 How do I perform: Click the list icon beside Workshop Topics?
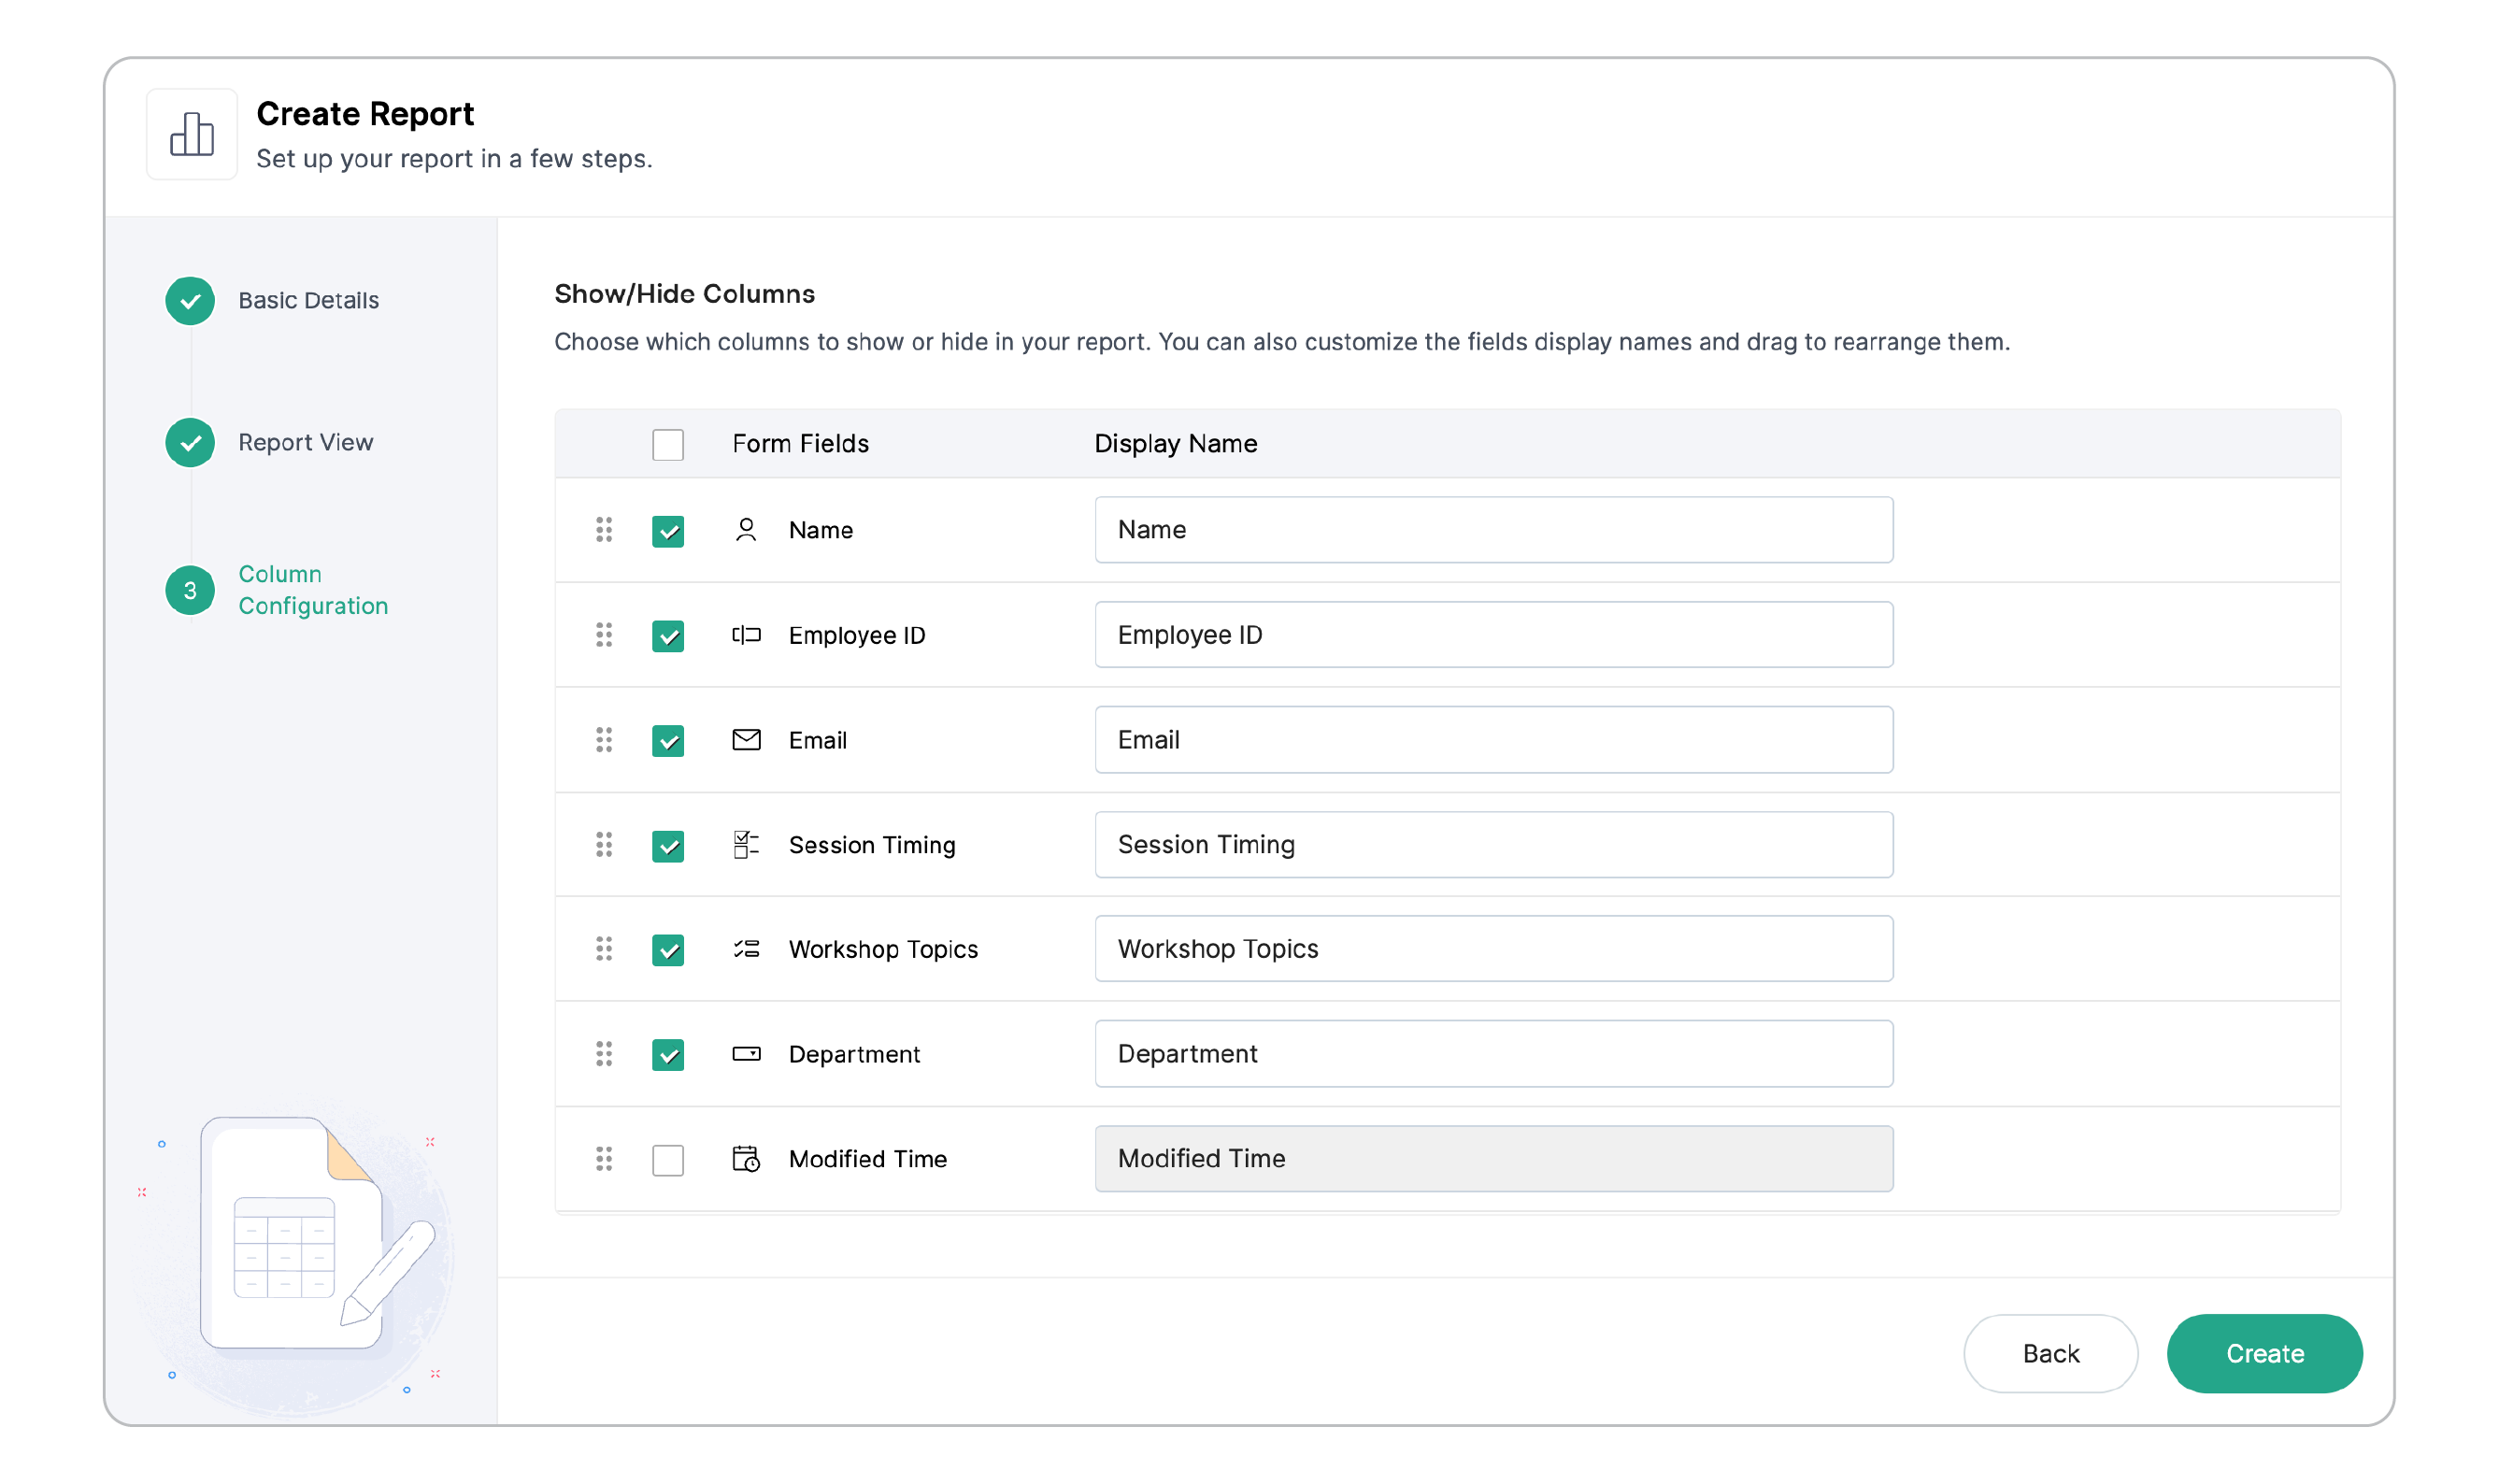coord(746,949)
